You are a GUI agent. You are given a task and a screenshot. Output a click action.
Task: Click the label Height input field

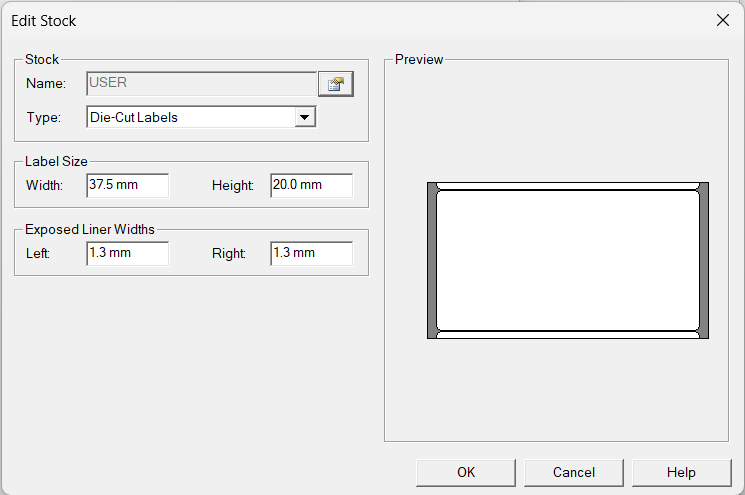coord(311,185)
